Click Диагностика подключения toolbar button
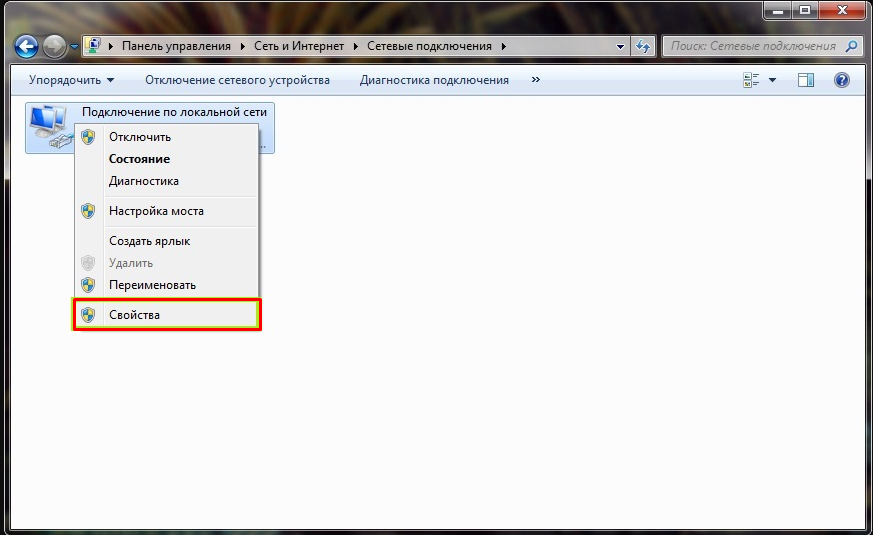Viewport: 873px width, 535px height. tap(434, 80)
